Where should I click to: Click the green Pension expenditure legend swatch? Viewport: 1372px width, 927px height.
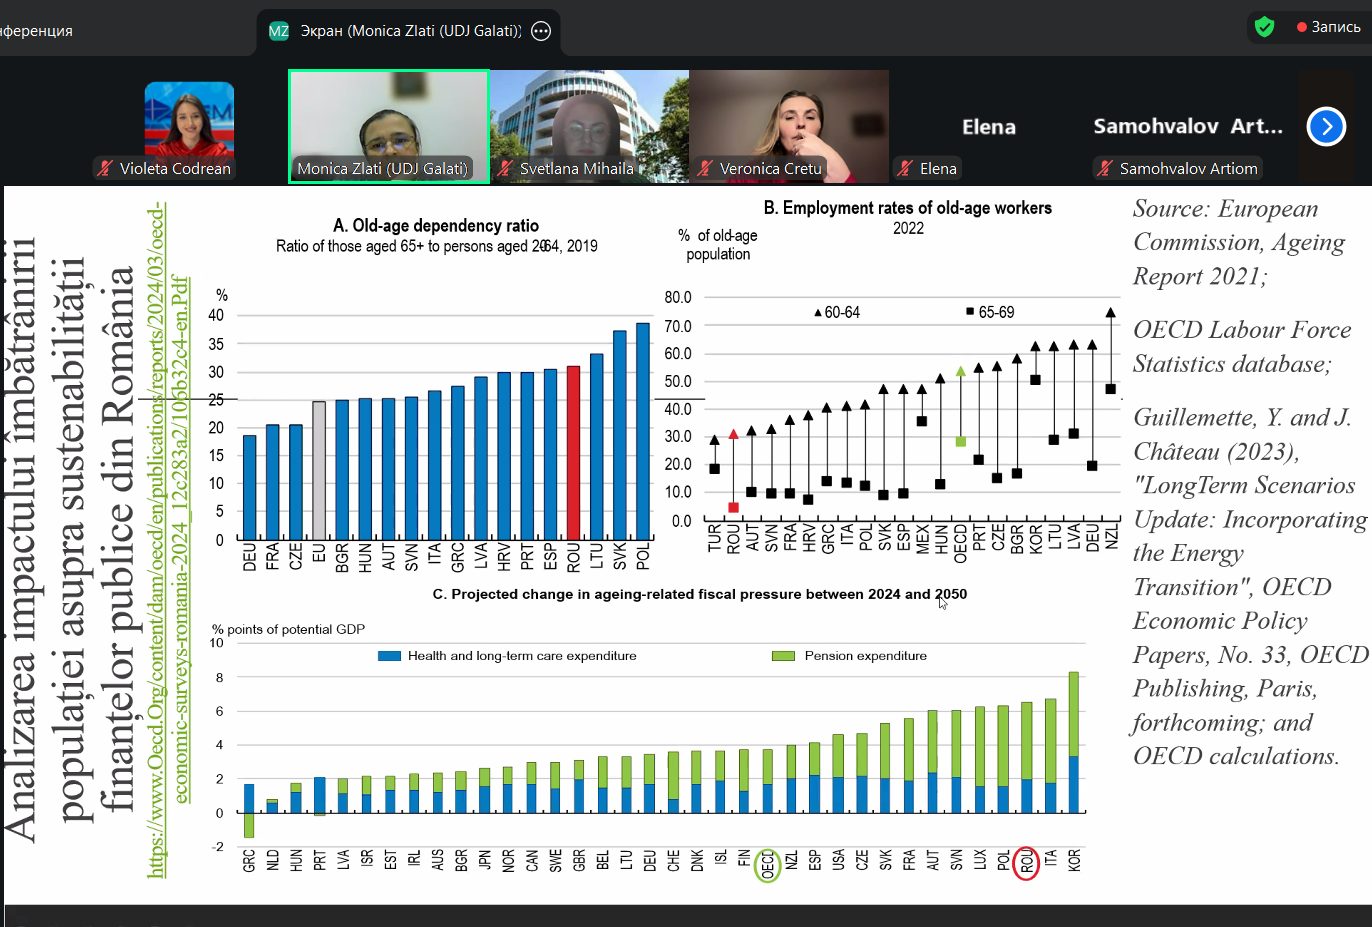[783, 656]
